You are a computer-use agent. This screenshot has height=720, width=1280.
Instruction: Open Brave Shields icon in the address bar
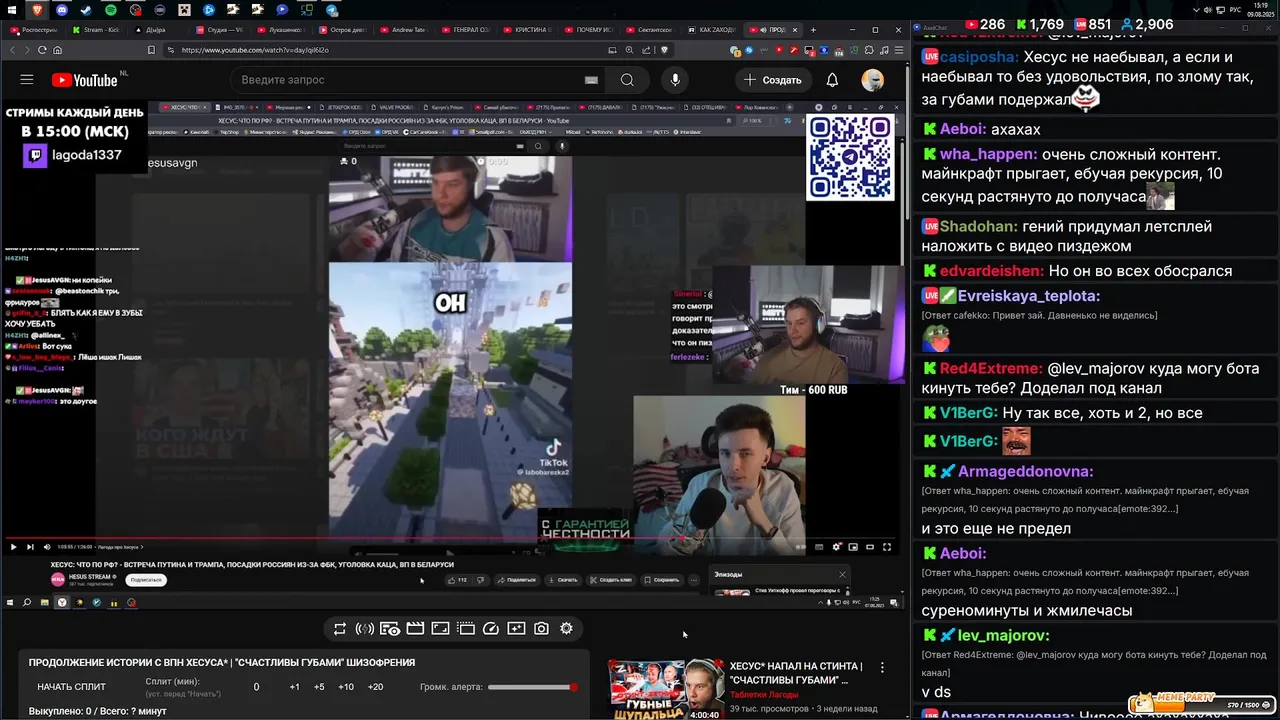(x=662, y=50)
